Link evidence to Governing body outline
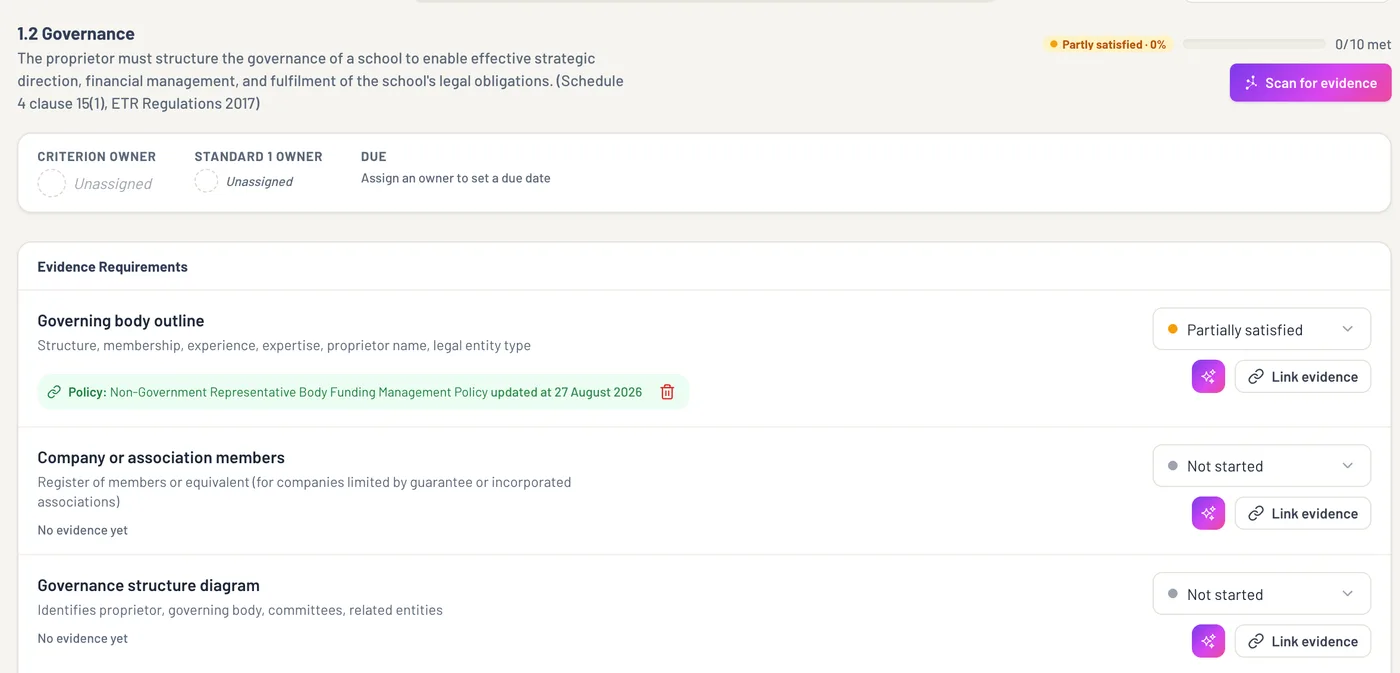This screenshot has width=1400, height=673. pos(1303,376)
